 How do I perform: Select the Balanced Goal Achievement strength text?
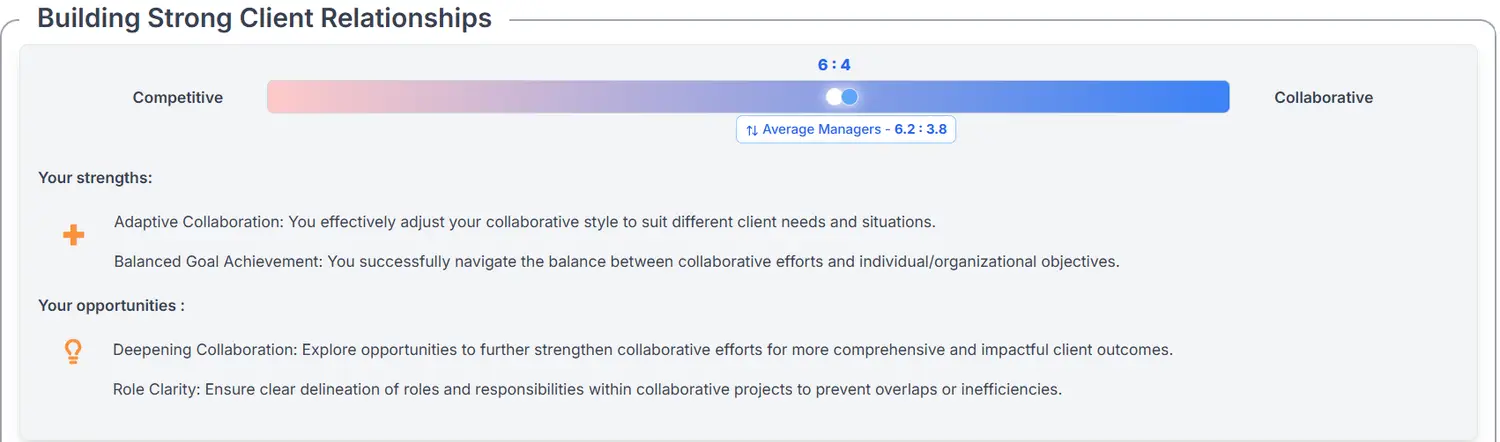[616, 262]
